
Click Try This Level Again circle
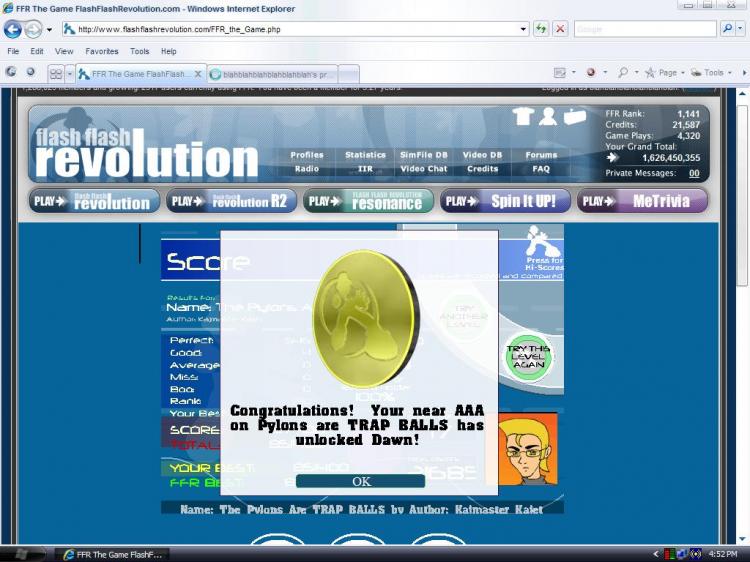(528, 357)
